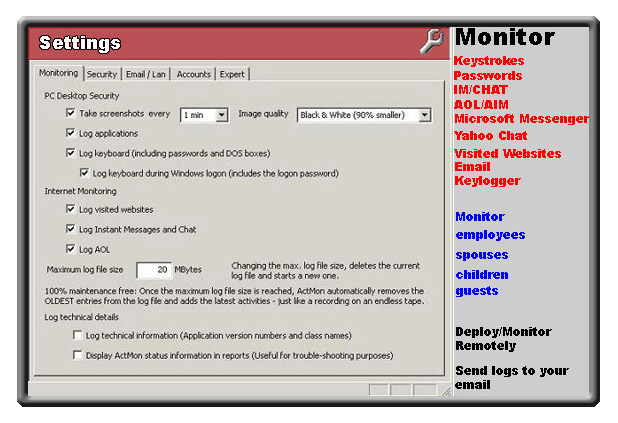Click the Keylogger red text
This screenshot has width=618, height=423.
488,181
